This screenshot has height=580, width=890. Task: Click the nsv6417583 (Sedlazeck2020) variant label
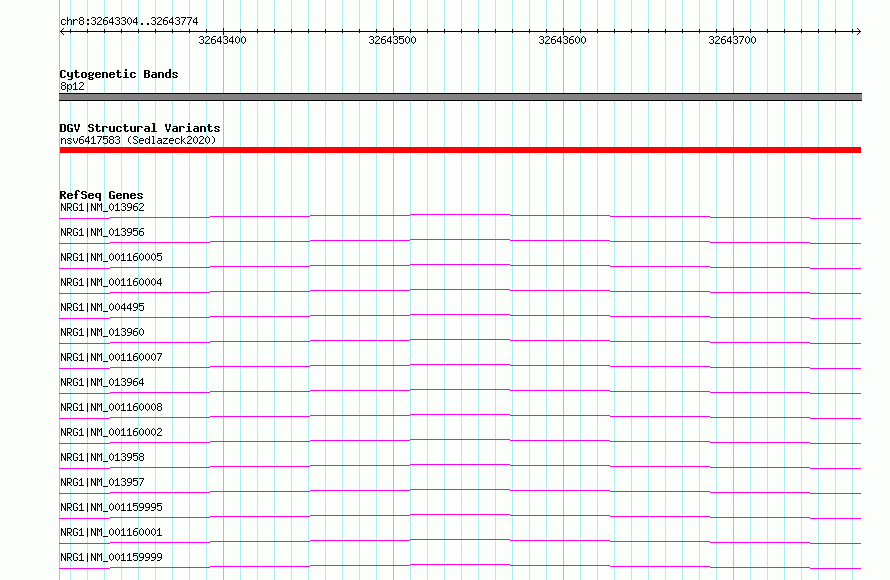coord(138,140)
